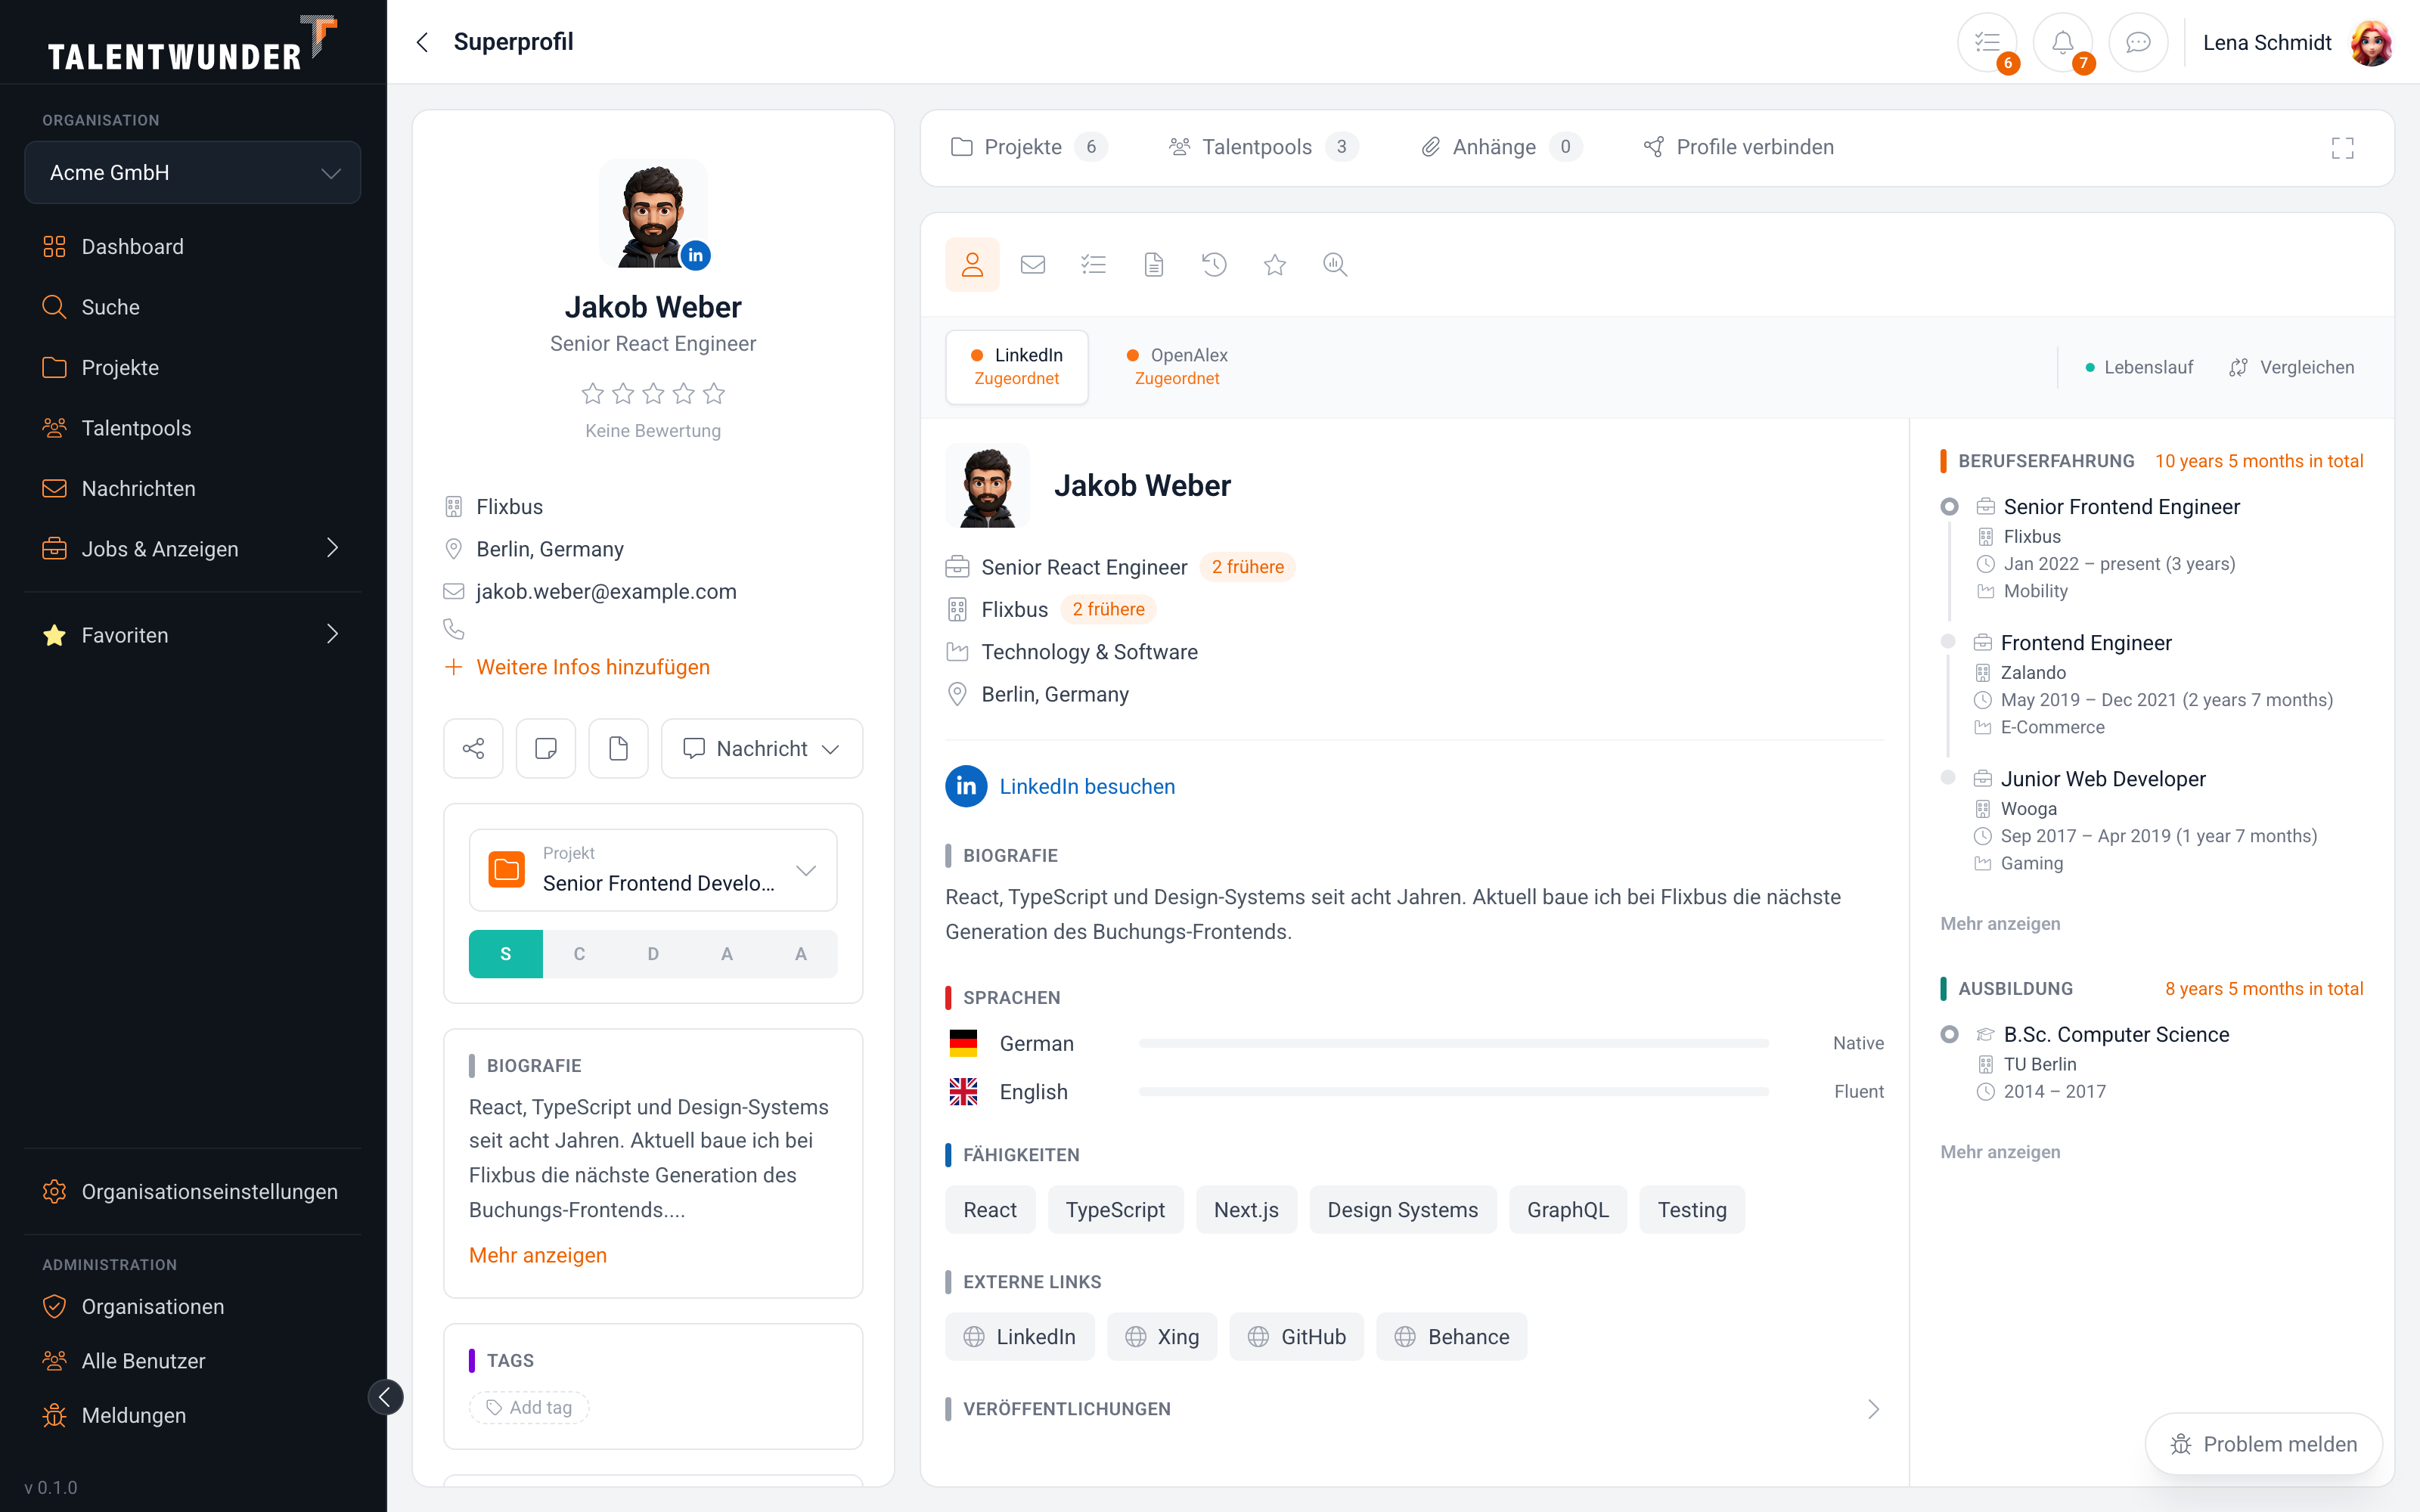This screenshot has height=1512, width=2420.
Task: Toggle the Lebenslauf view
Action: (x=2138, y=367)
